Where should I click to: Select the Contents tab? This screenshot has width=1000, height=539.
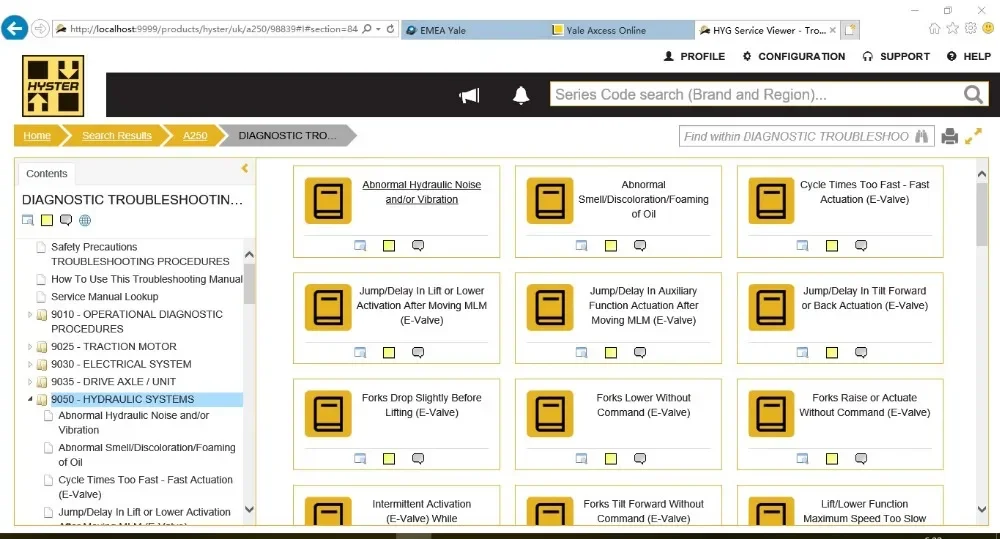[x=47, y=174]
